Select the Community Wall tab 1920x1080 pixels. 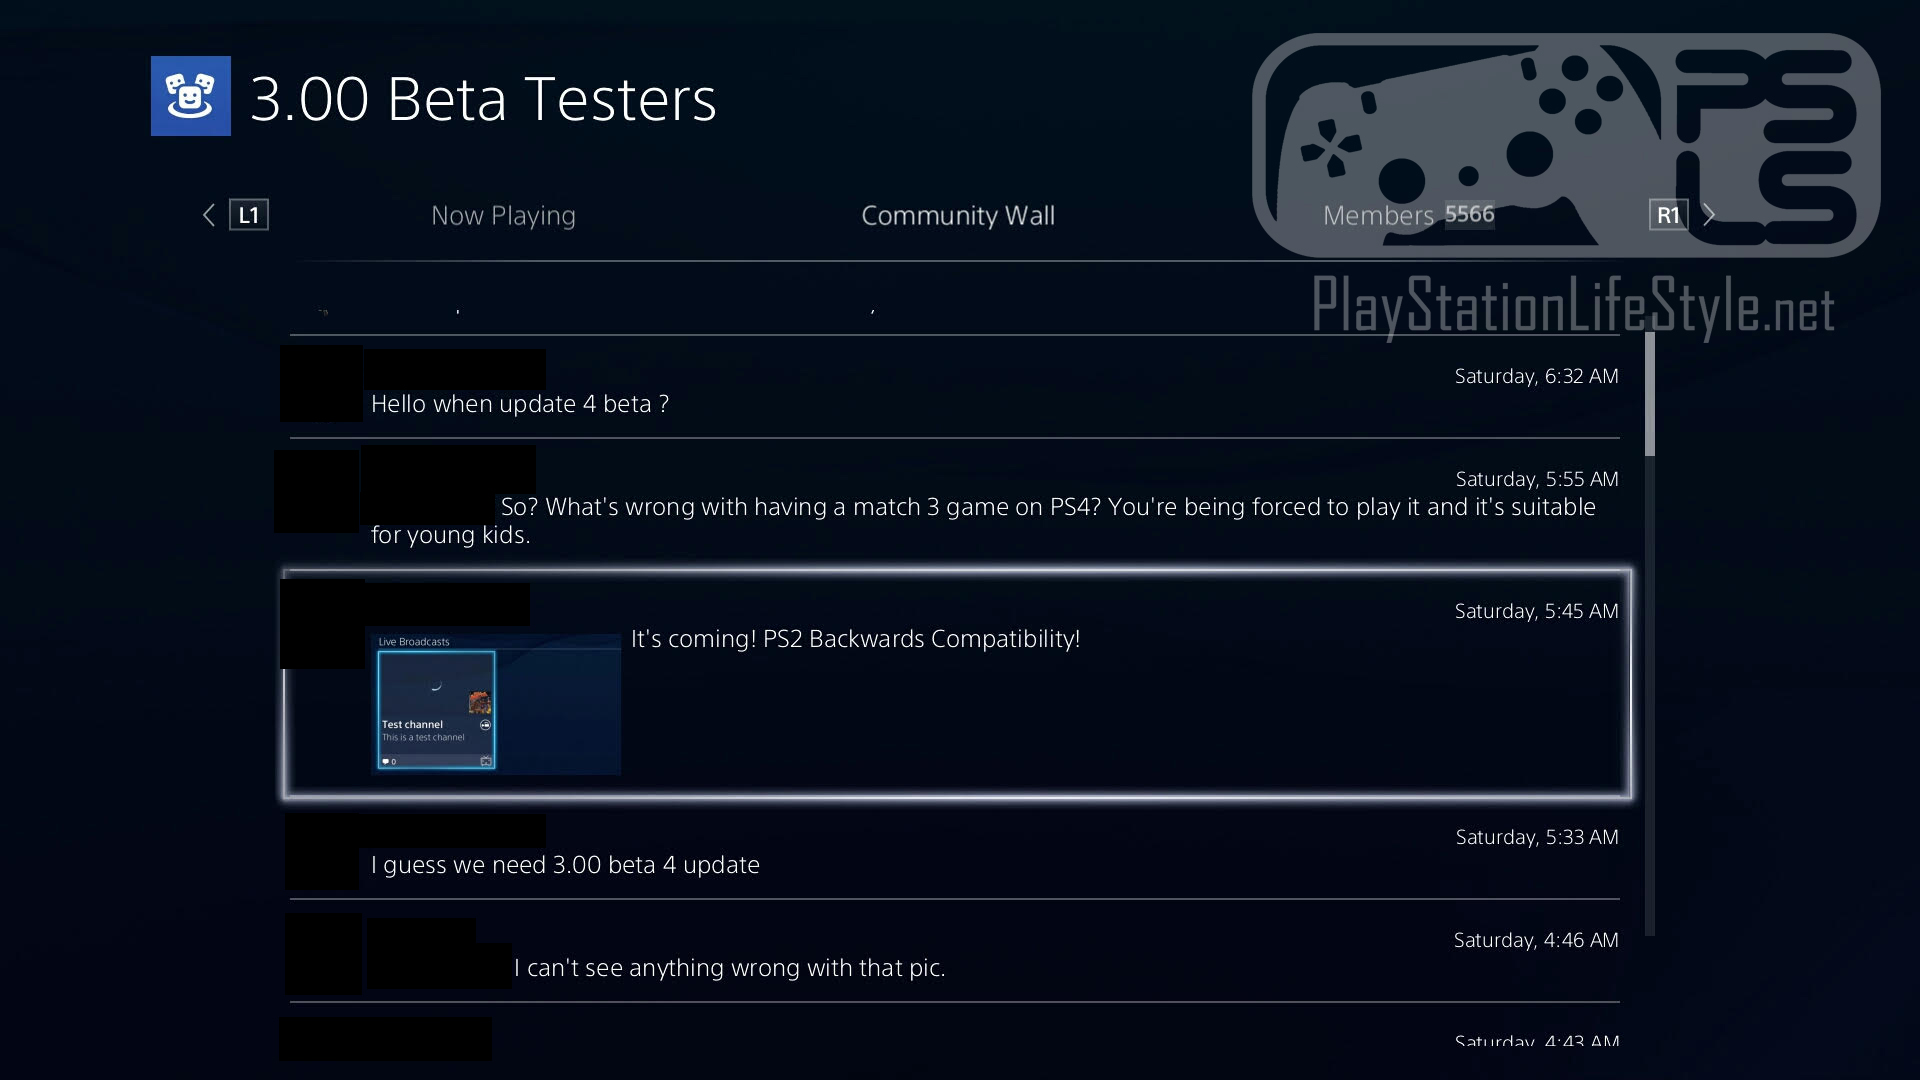click(x=957, y=215)
